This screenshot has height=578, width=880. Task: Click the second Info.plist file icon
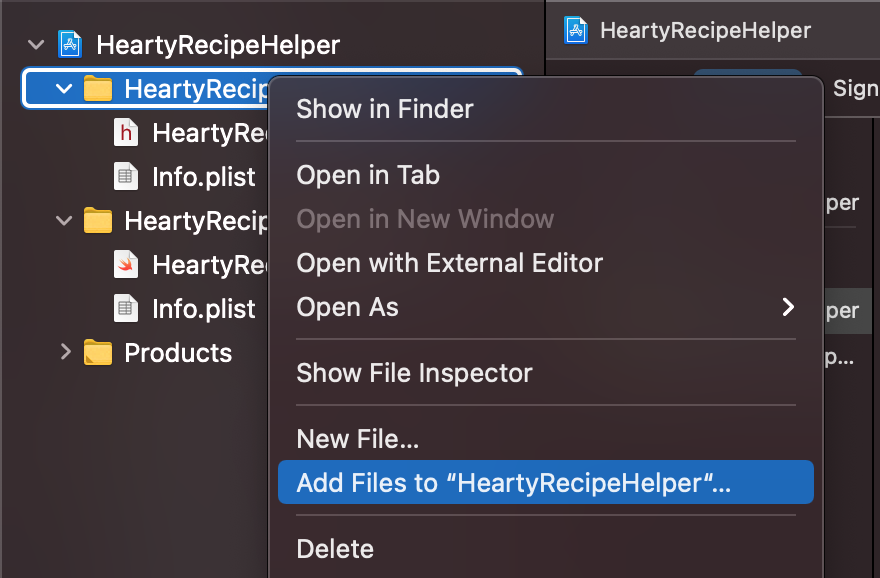(126, 308)
